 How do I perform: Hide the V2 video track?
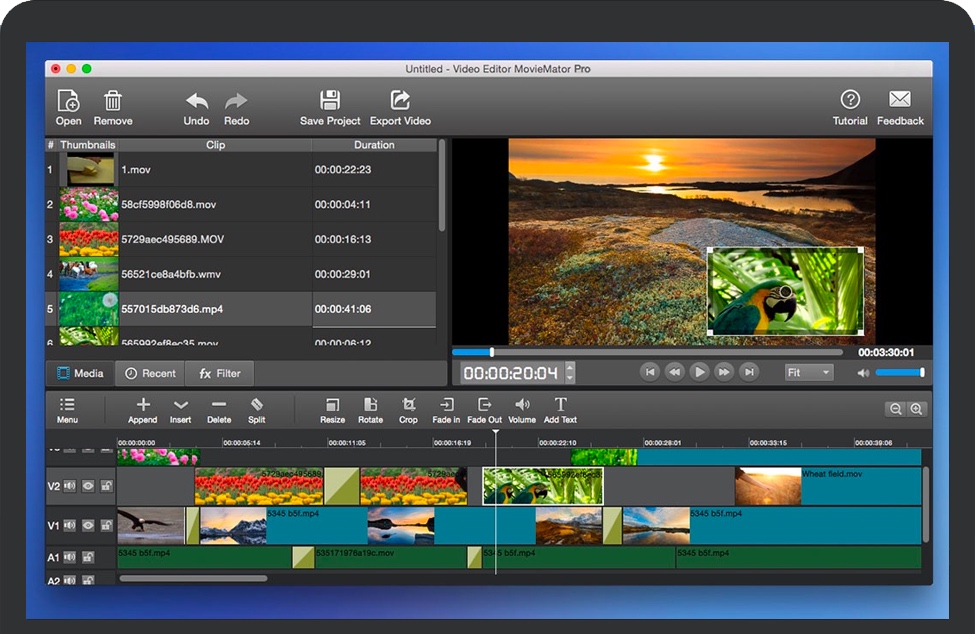[x=88, y=486]
